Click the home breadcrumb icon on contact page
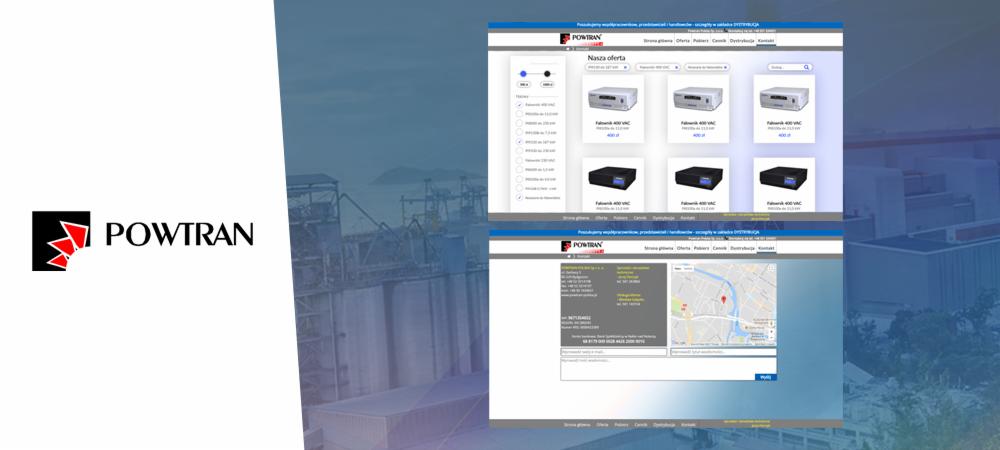The image size is (1000, 450). [x=568, y=256]
